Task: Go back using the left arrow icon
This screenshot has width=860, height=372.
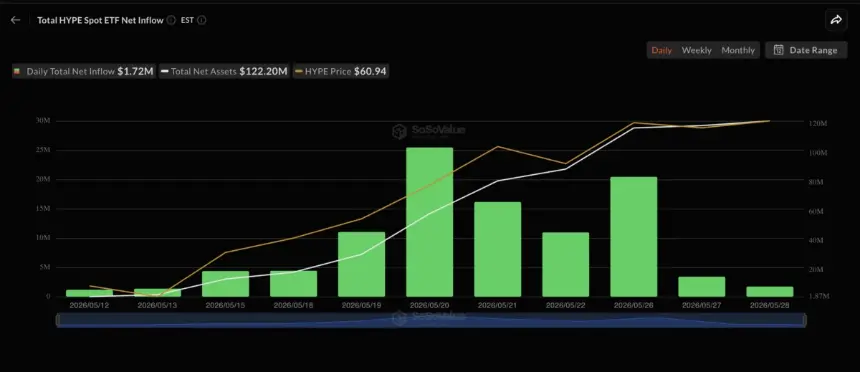Action: (x=15, y=20)
